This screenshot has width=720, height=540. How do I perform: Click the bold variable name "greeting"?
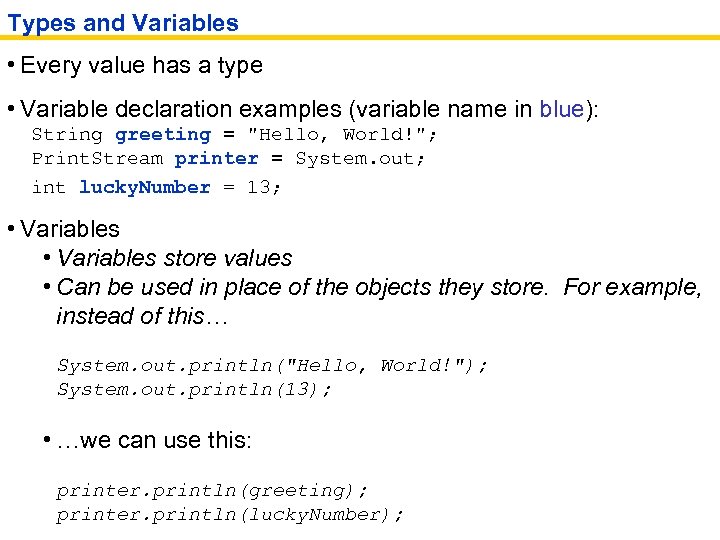point(163,134)
